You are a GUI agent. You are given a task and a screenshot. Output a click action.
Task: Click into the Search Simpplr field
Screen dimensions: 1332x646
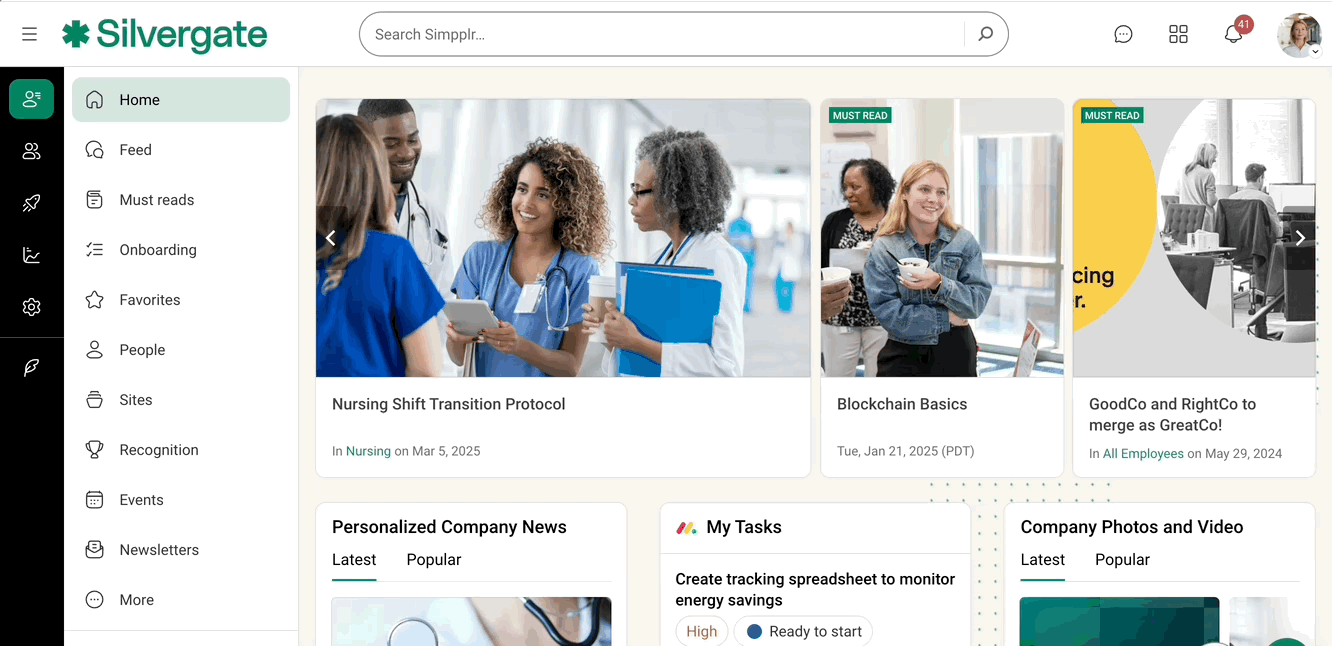(660, 34)
